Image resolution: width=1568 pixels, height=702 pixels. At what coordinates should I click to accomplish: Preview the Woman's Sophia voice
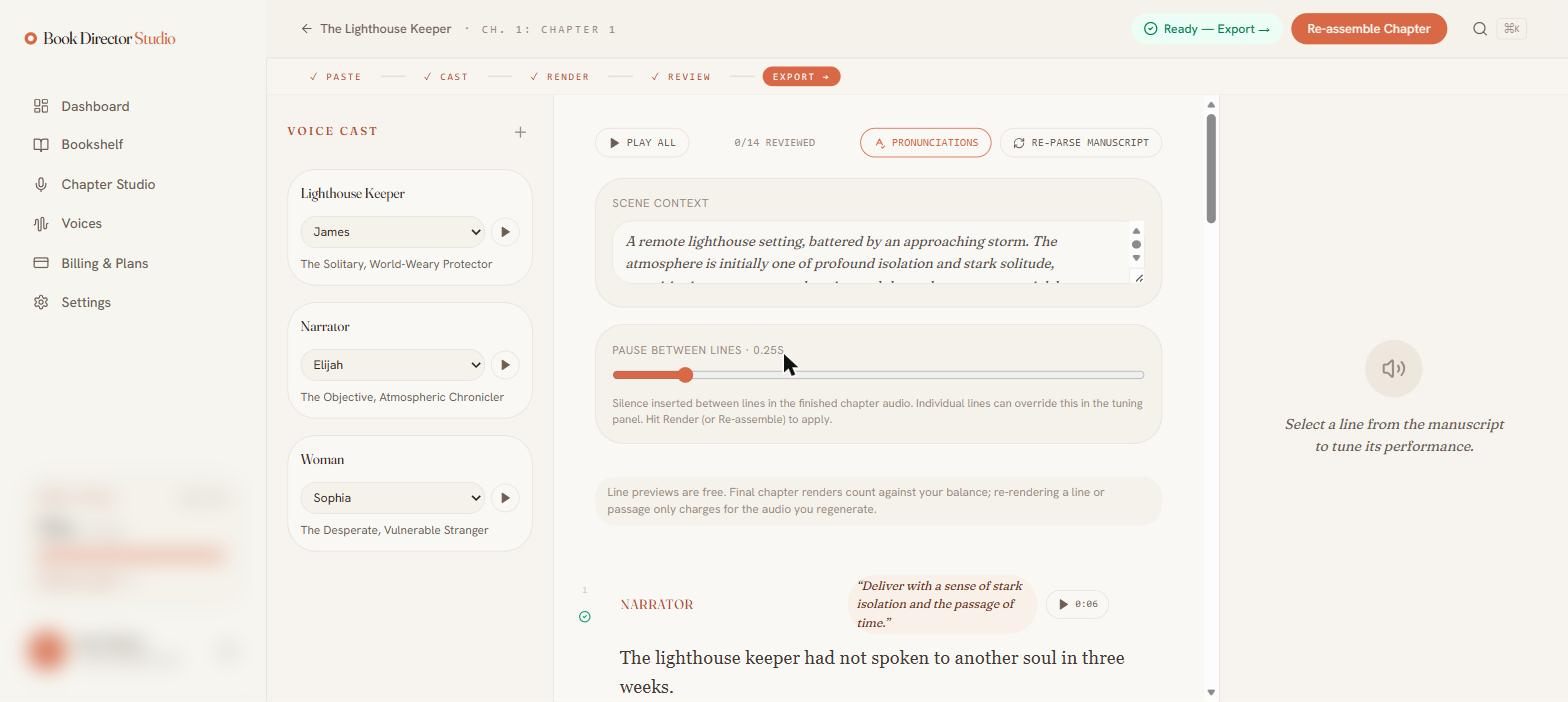[505, 498]
